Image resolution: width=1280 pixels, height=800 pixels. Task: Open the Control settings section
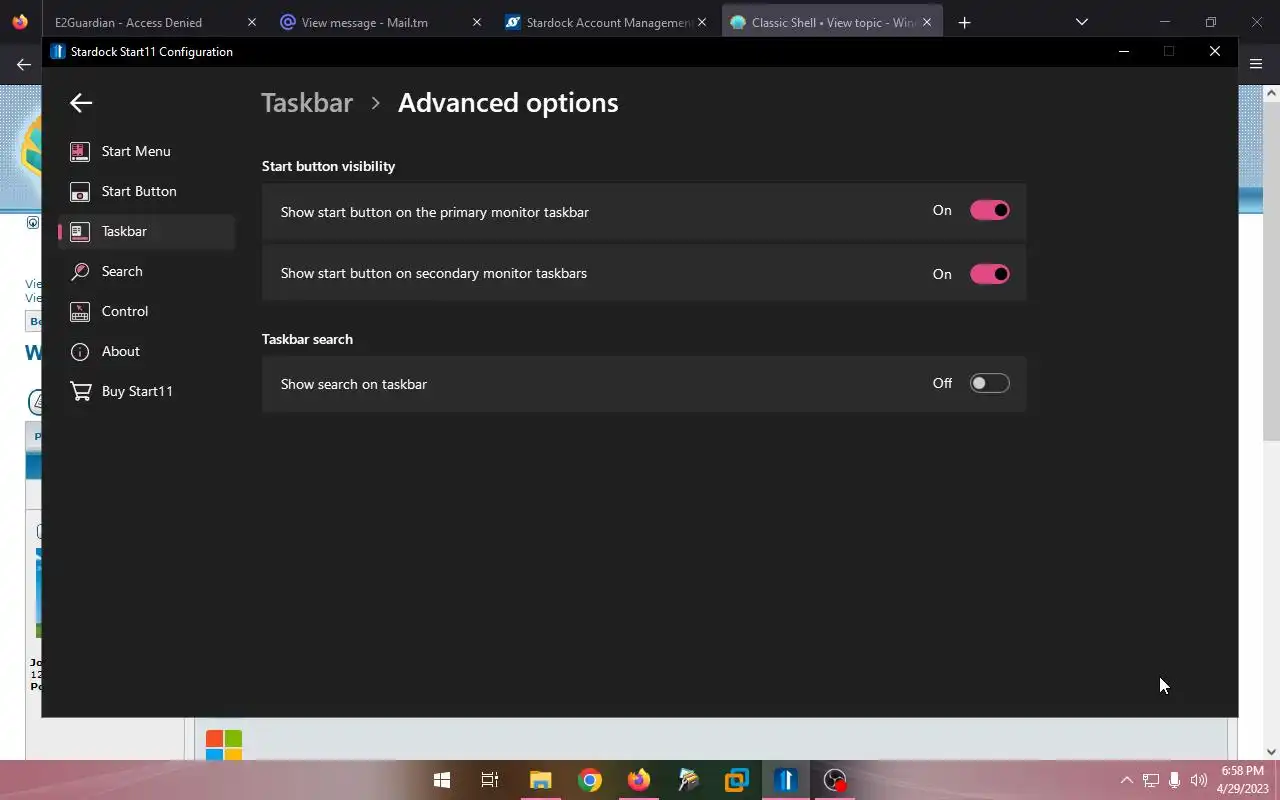point(147,311)
